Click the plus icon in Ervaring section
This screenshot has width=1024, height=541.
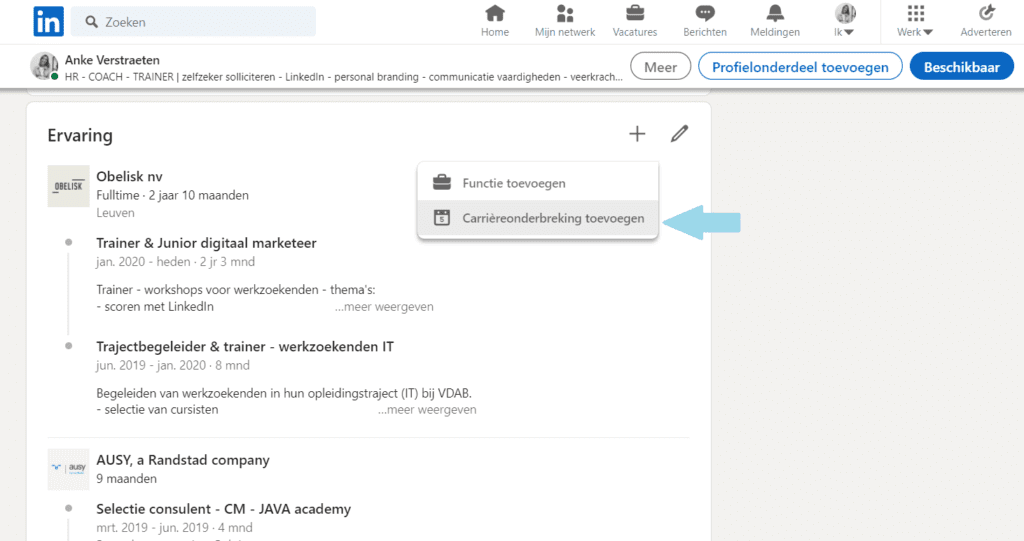click(637, 134)
